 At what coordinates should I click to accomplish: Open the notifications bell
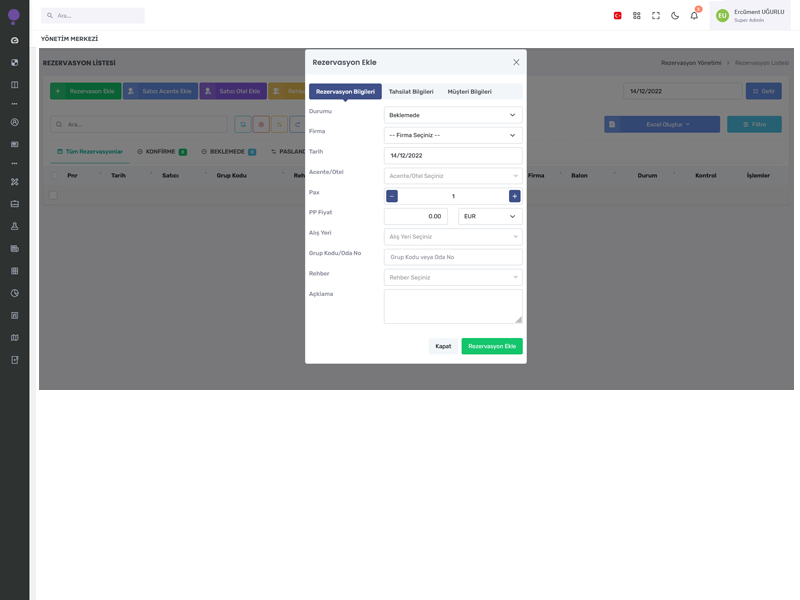(x=694, y=16)
